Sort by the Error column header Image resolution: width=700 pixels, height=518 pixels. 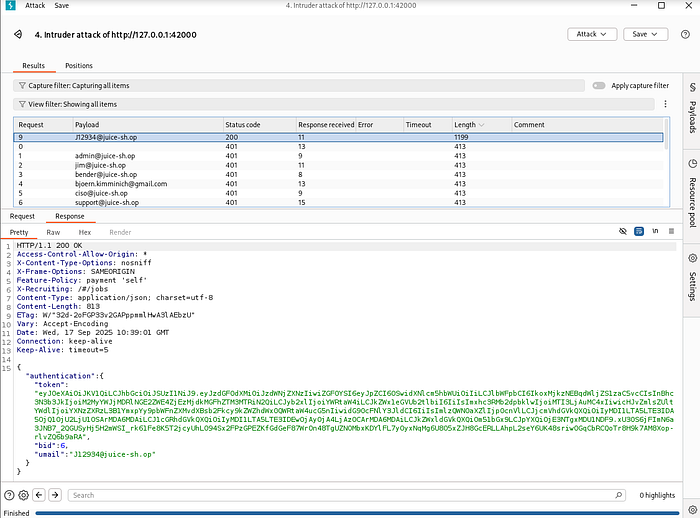point(379,125)
